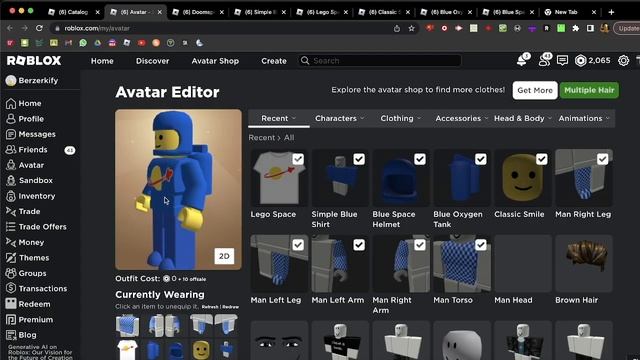The image size is (640, 360).
Task: Expand the Animations dropdown
Action: 584,118
